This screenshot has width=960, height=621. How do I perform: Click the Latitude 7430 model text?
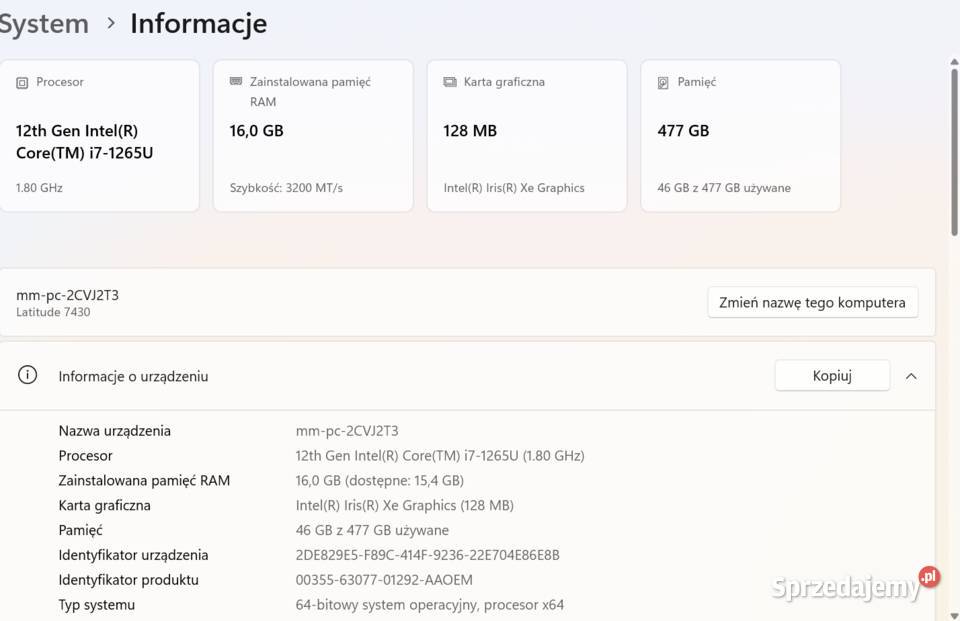(53, 312)
